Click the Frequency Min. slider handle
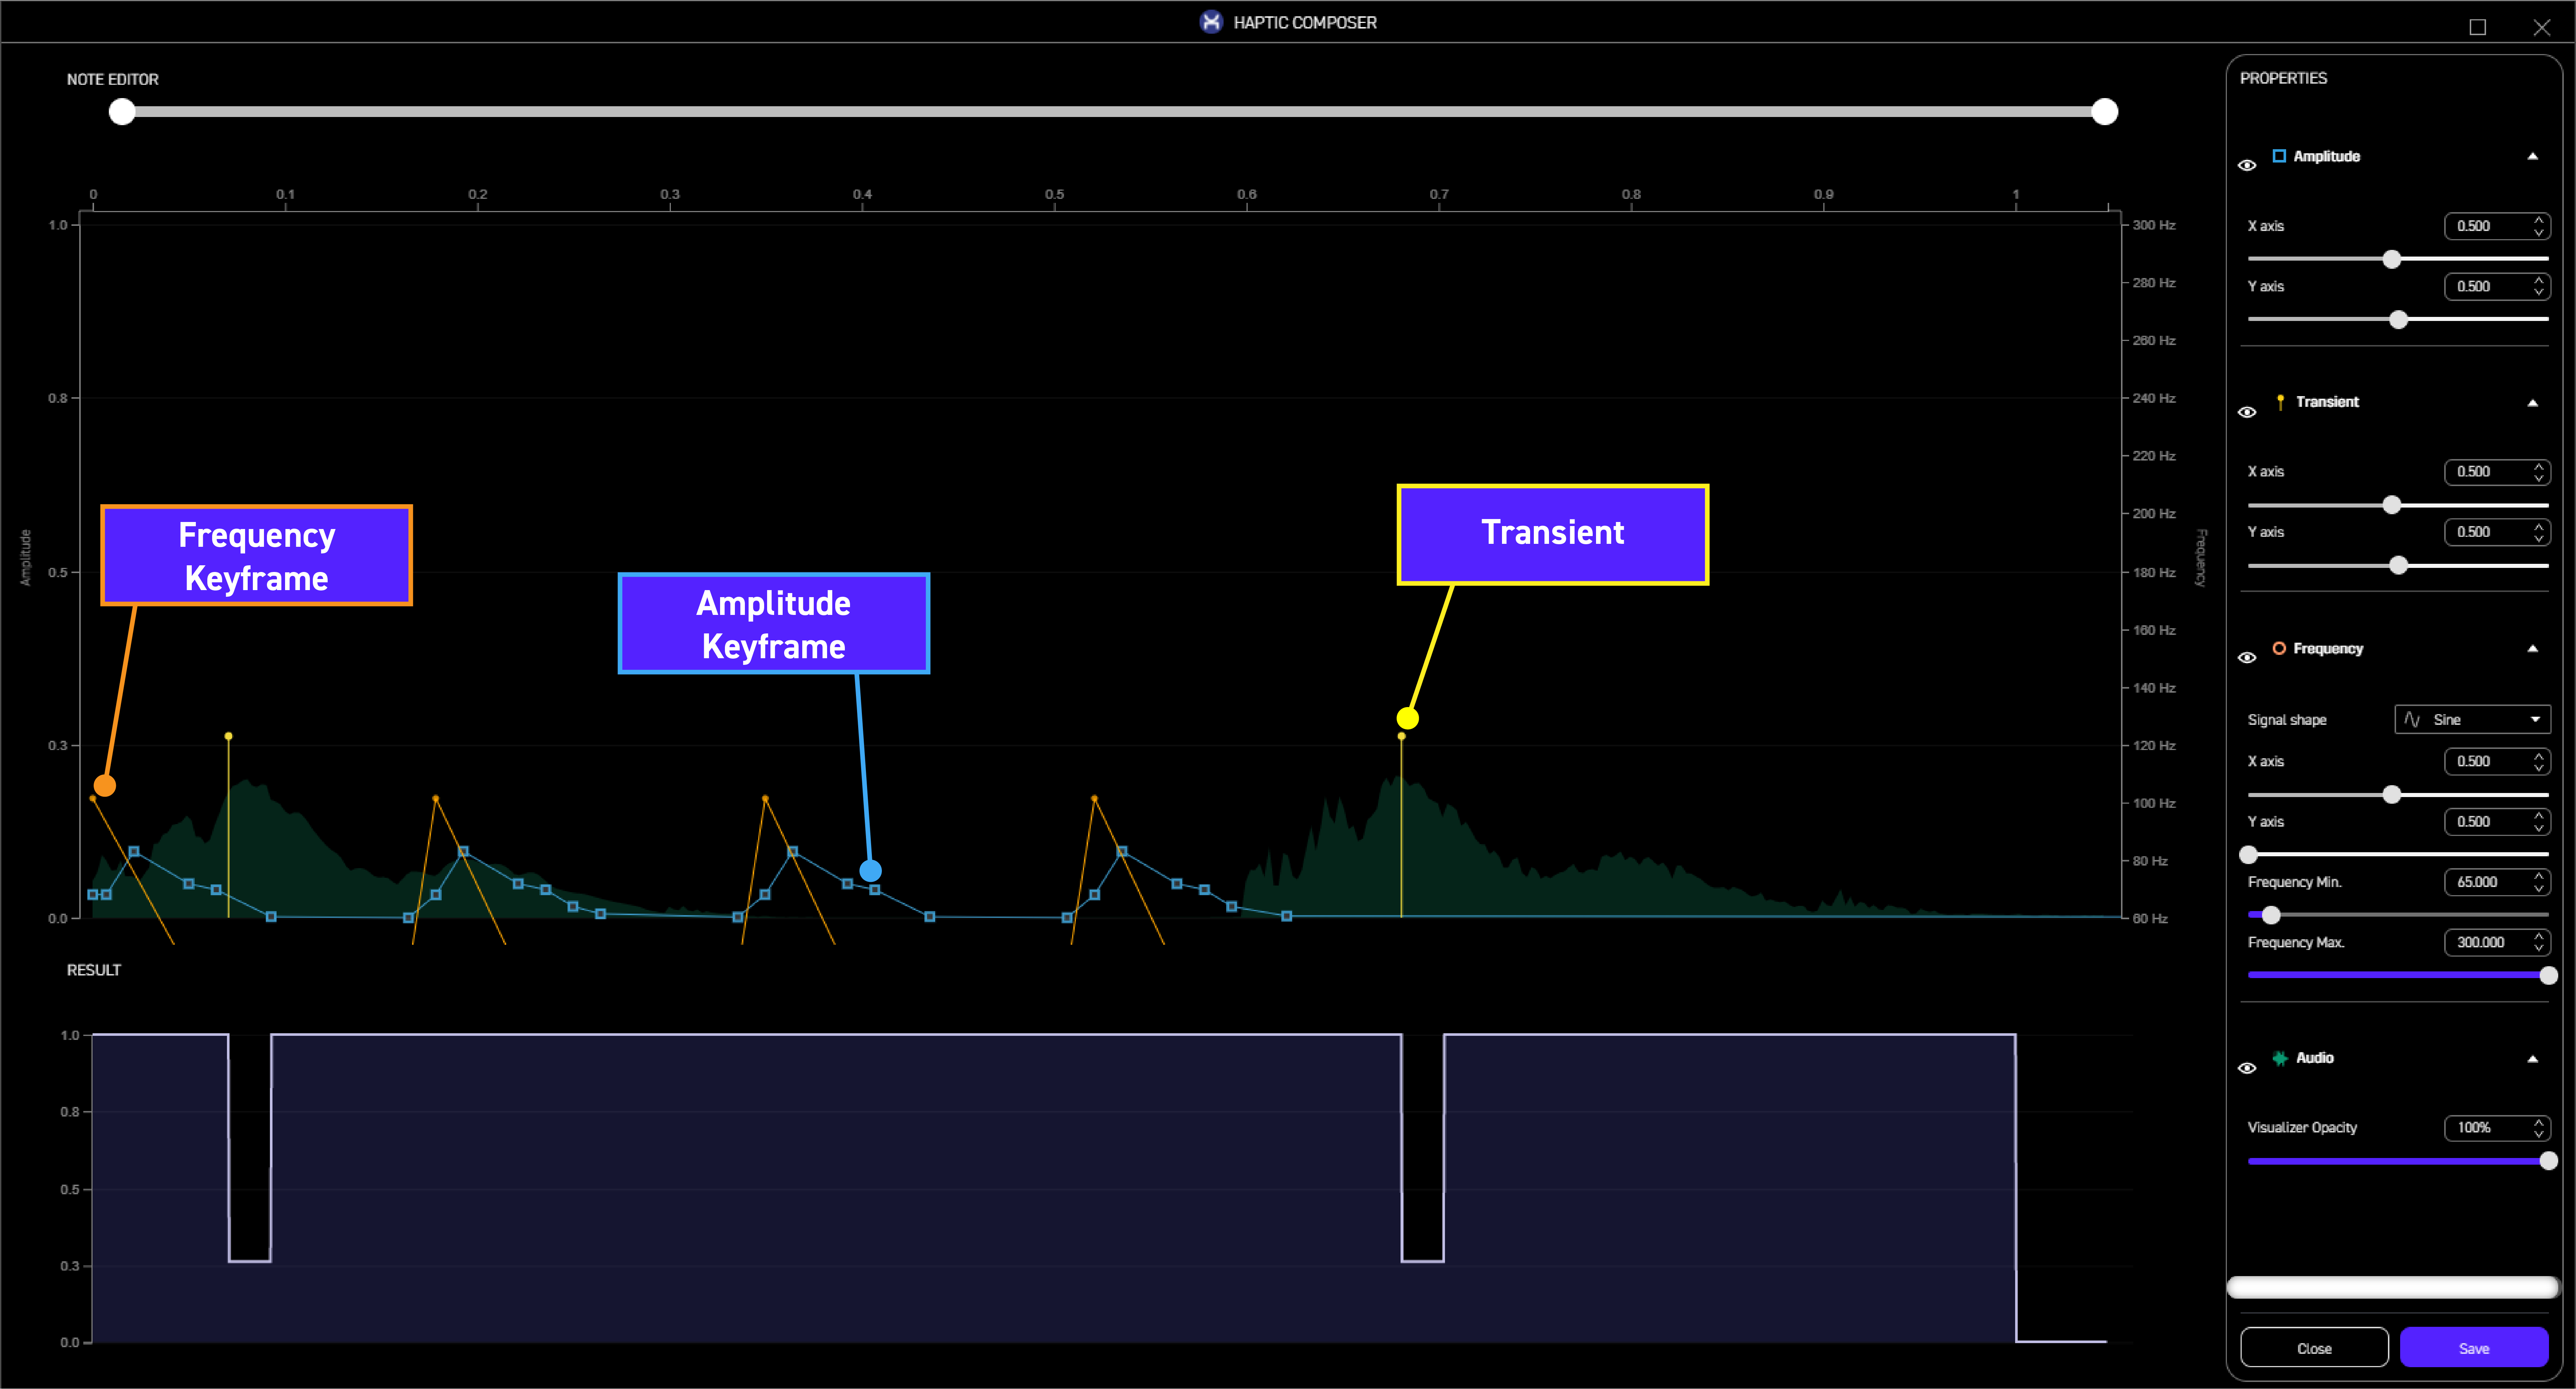Viewport: 2576px width, 1389px height. 2271,915
